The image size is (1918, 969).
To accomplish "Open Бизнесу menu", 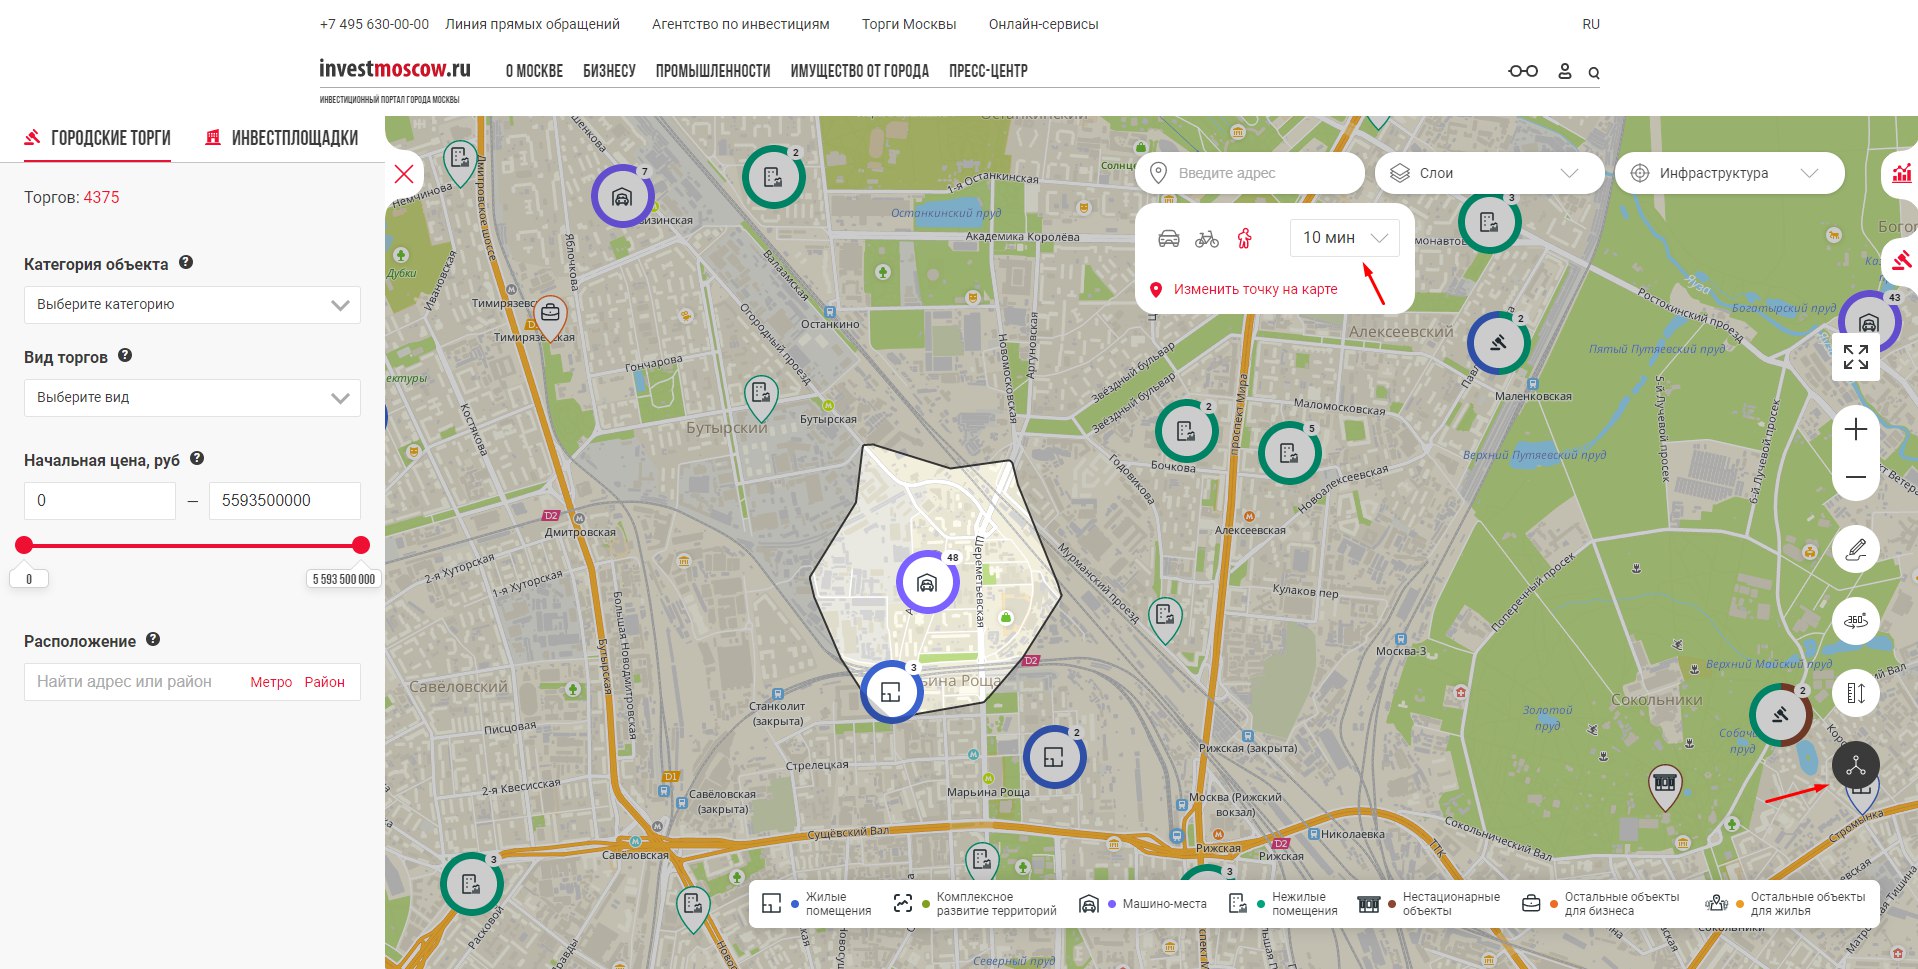I will pyautogui.click(x=609, y=71).
